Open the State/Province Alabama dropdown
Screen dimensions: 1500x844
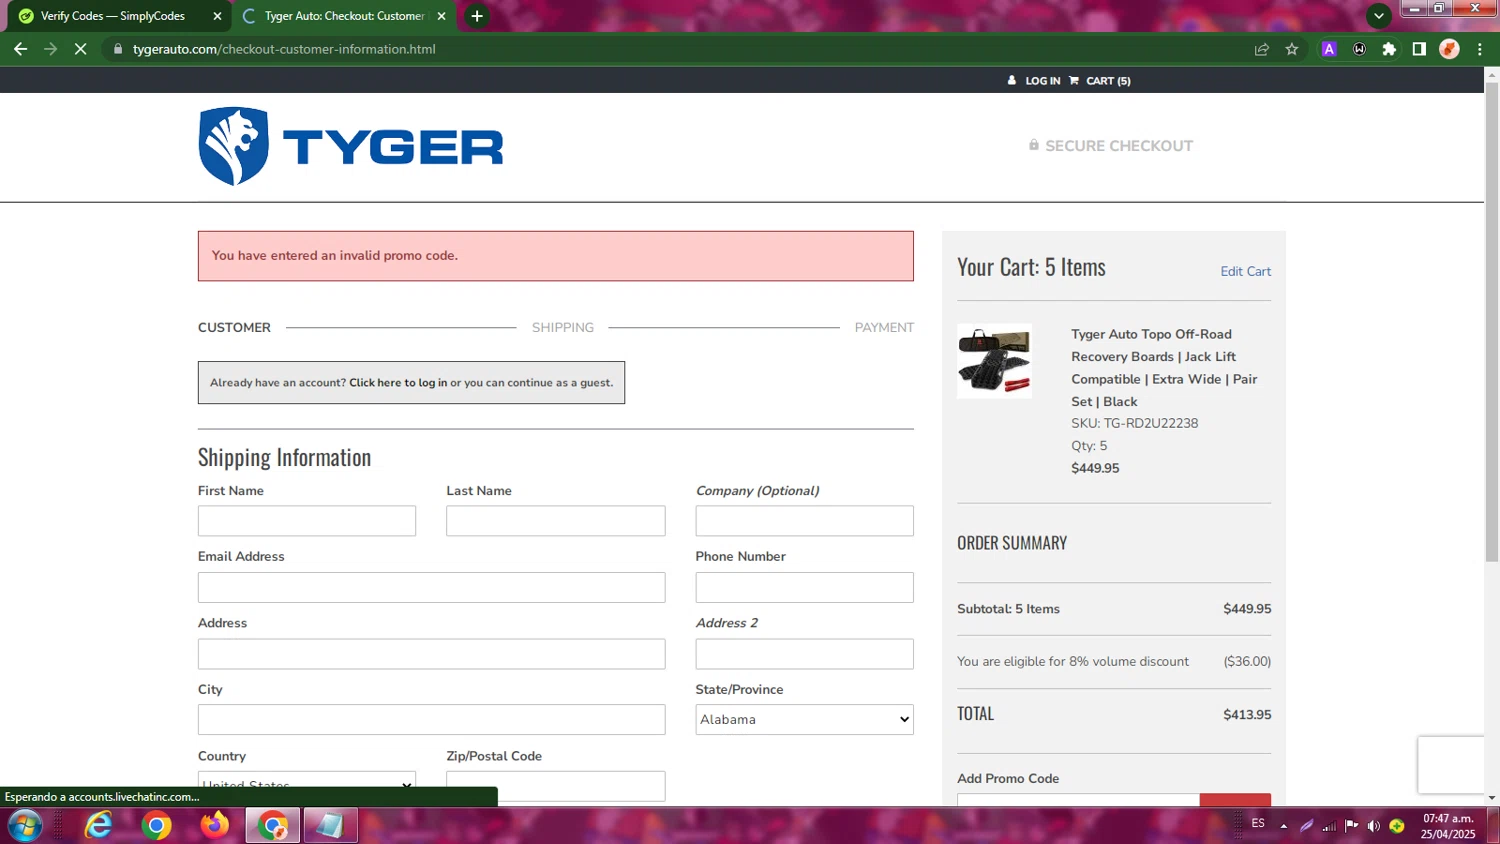click(804, 720)
